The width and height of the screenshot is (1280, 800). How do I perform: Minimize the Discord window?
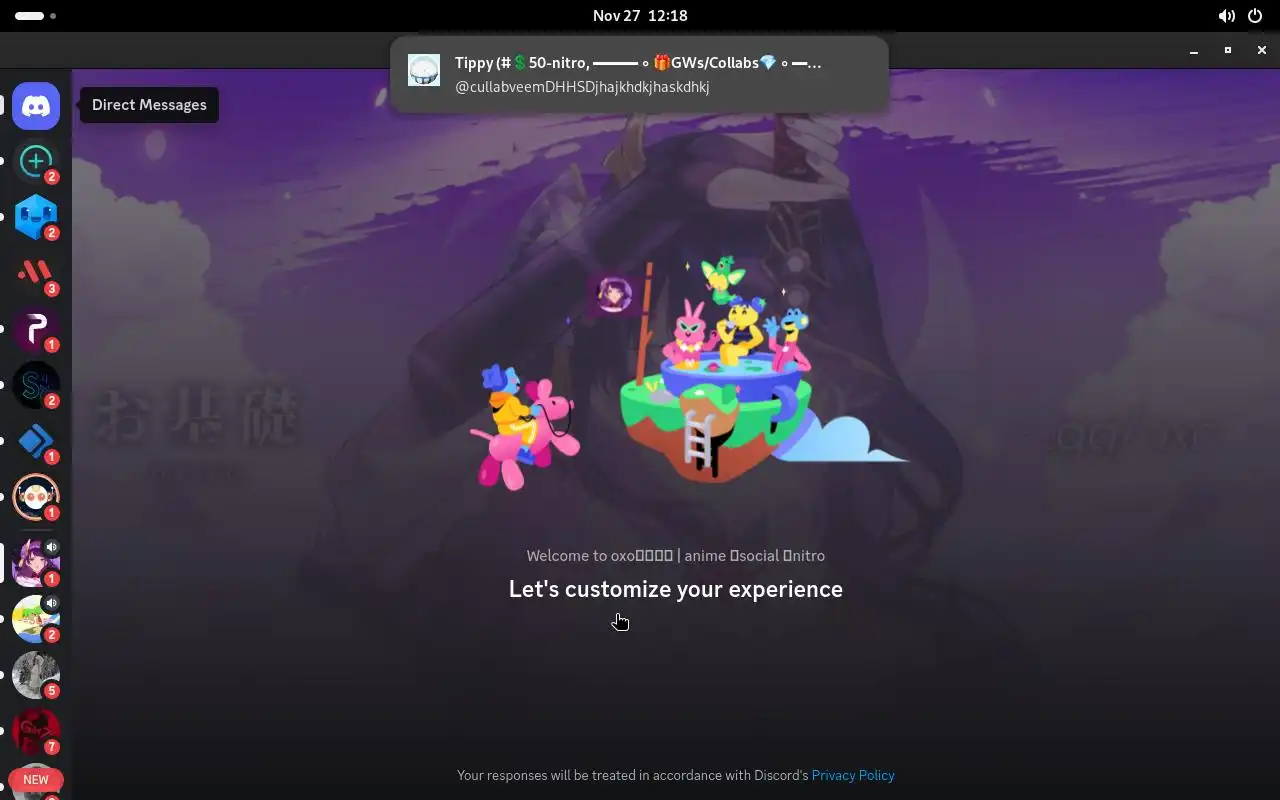[x=1194, y=50]
